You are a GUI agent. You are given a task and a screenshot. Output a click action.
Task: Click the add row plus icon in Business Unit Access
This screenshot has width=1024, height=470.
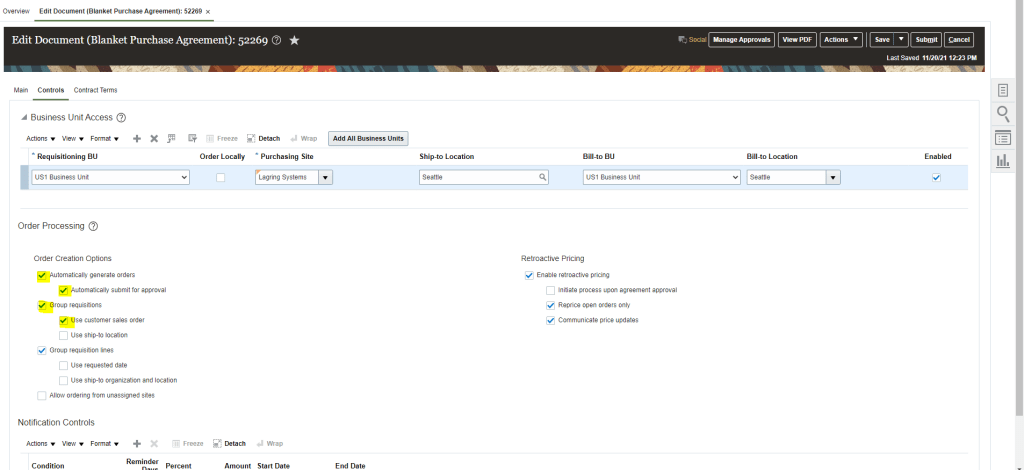(x=137, y=138)
